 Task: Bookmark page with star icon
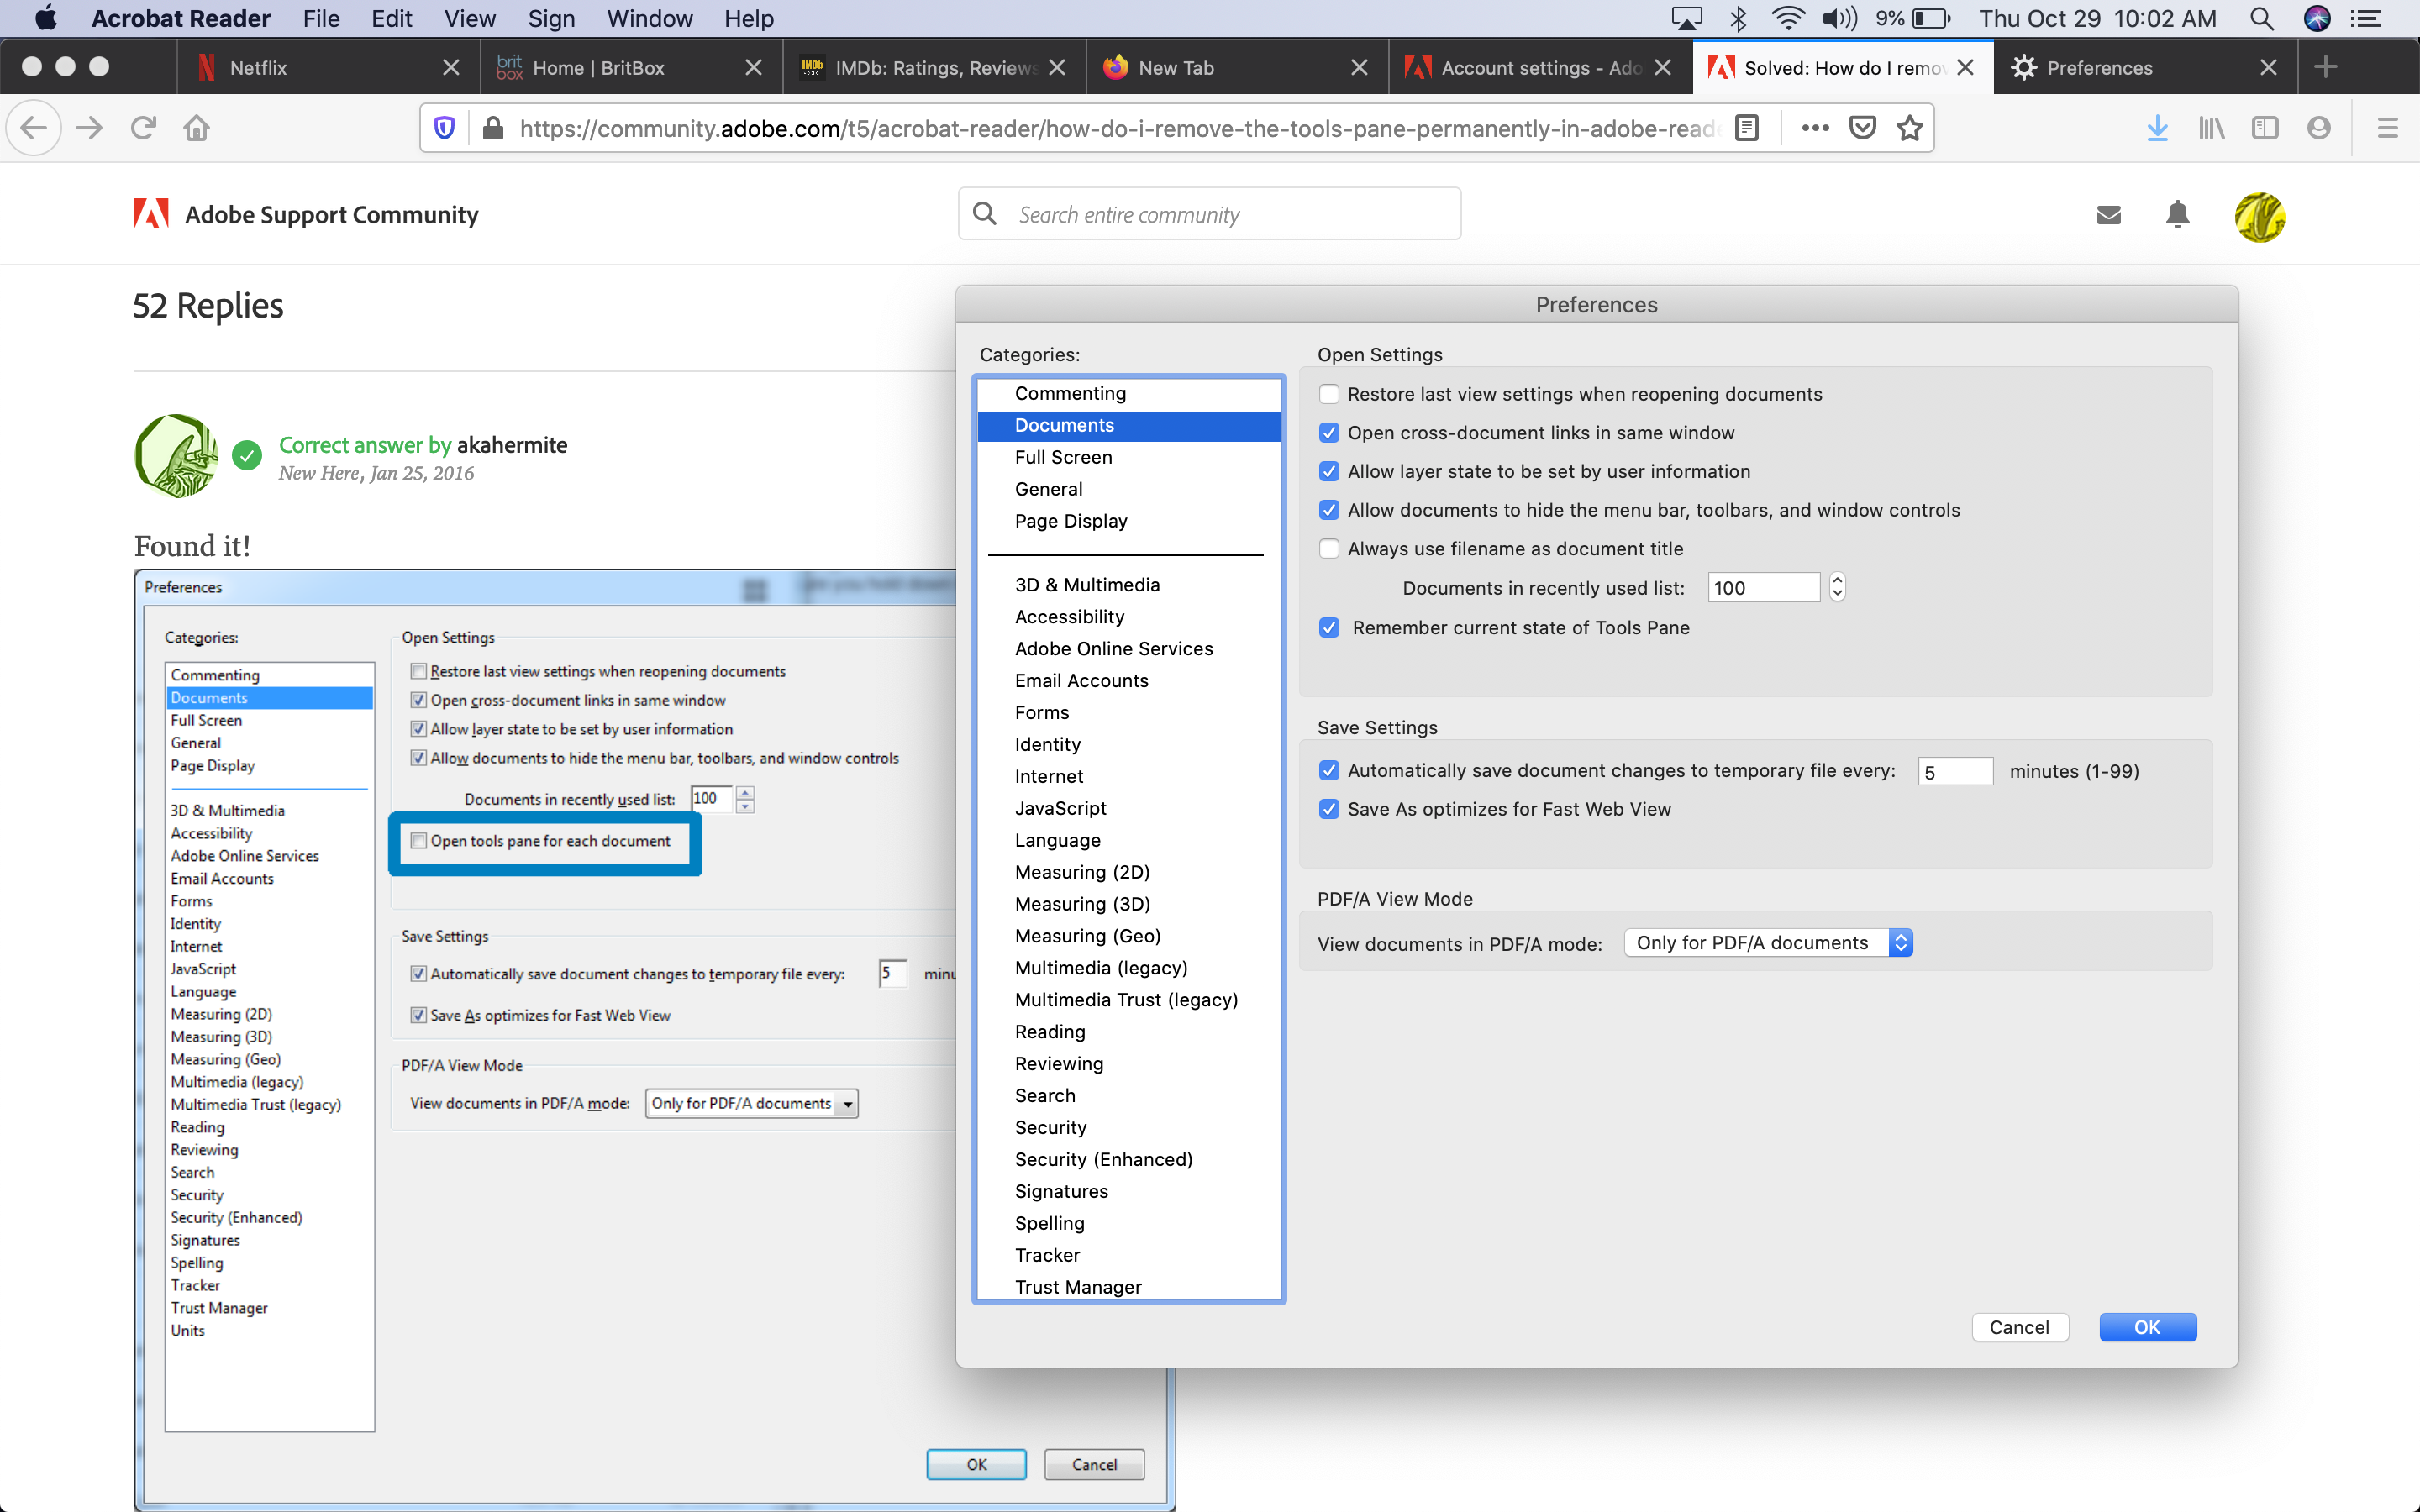pyautogui.click(x=1909, y=128)
